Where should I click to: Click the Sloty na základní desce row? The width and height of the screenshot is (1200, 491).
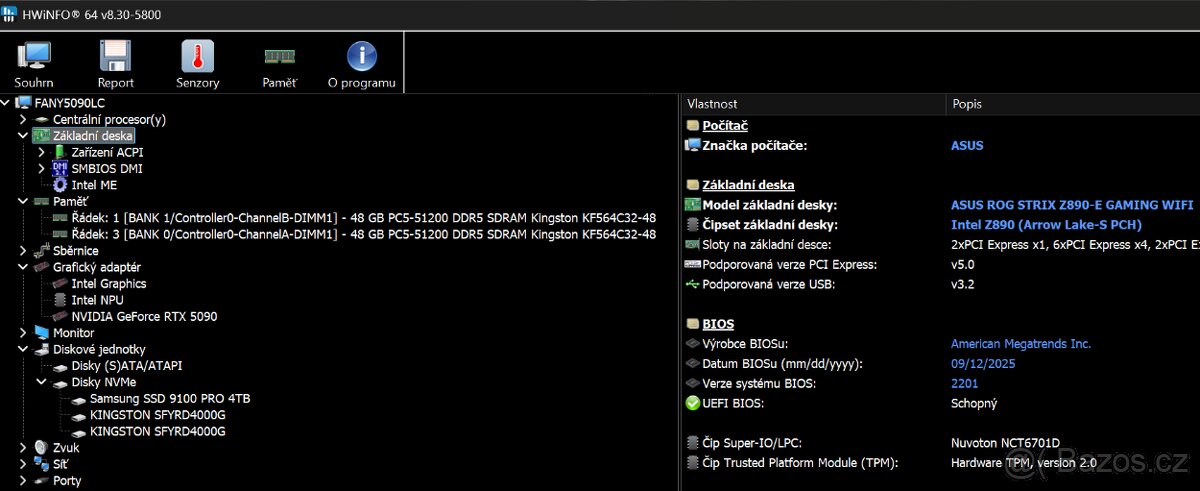point(940,244)
